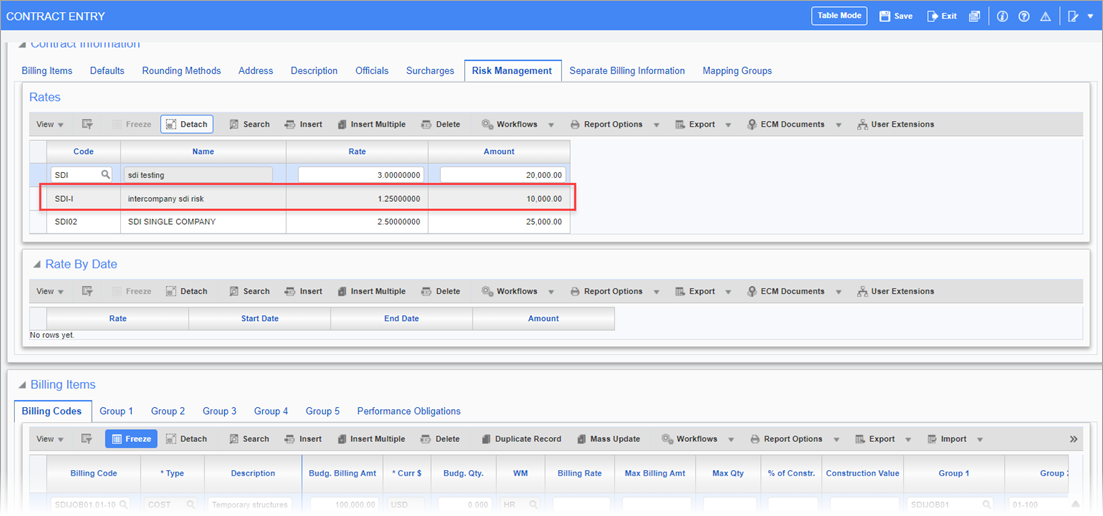Click the 'SDI SINGLE COMPANY' name cell

[203, 221]
